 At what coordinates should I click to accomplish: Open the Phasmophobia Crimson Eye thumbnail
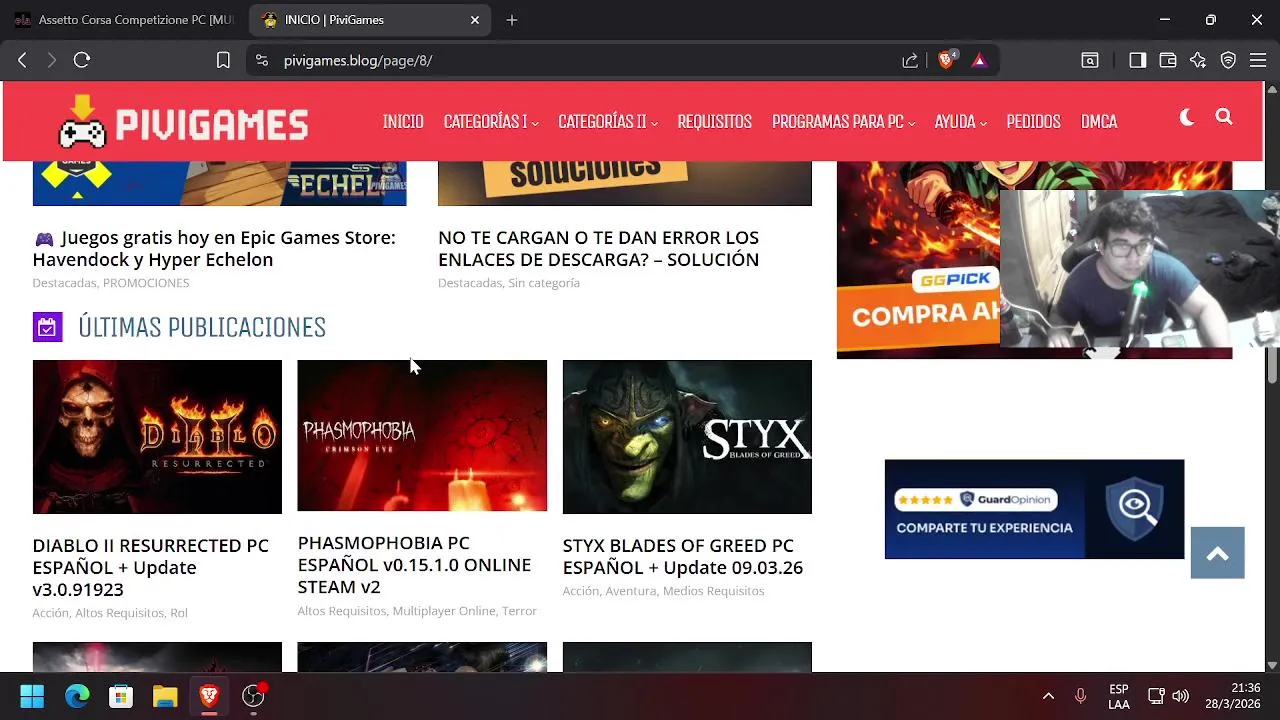[x=422, y=436]
